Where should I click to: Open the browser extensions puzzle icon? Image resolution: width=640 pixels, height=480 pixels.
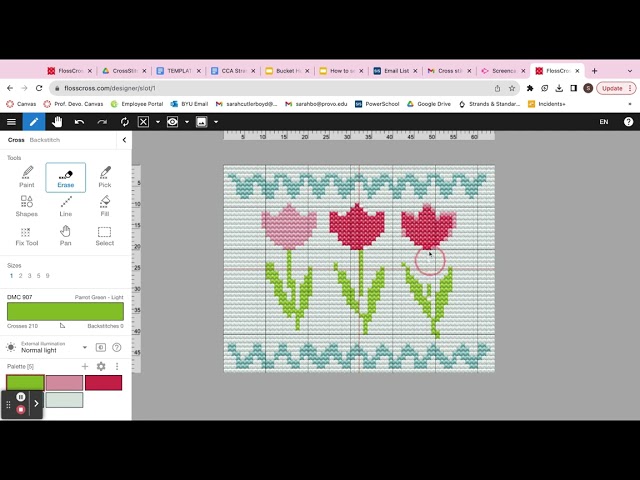click(530, 88)
